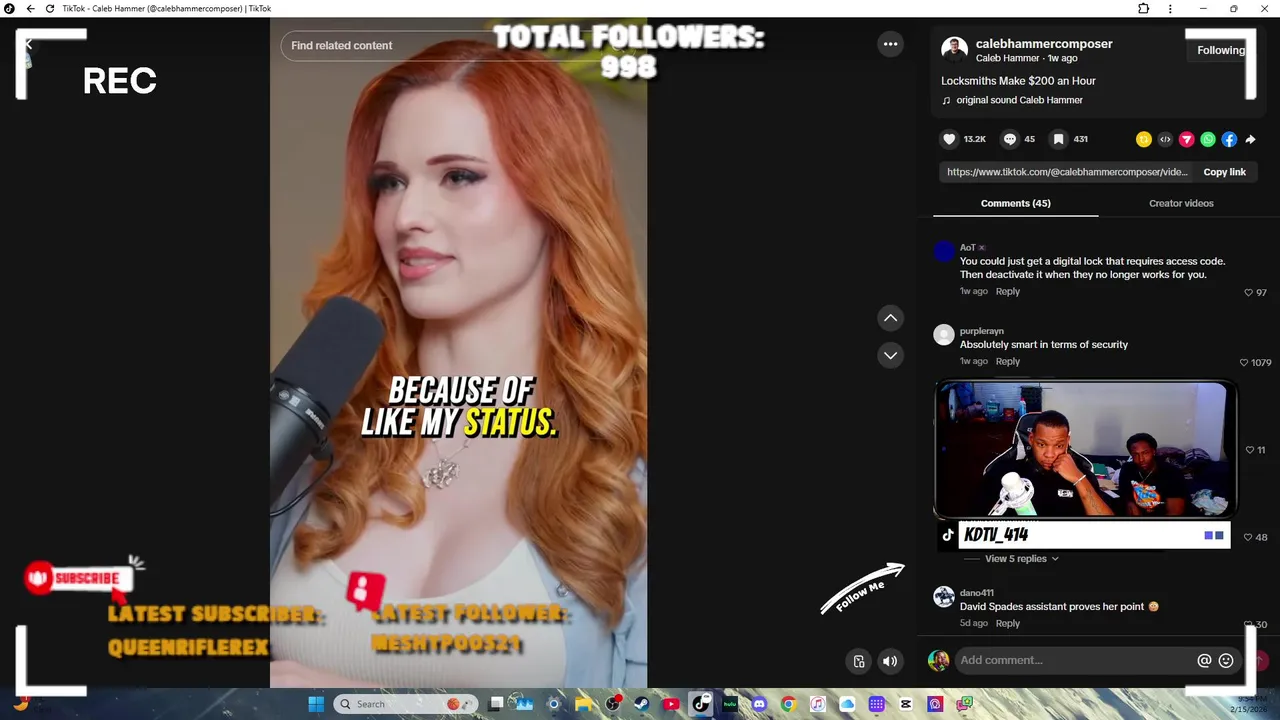Image resolution: width=1280 pixels, height=720 pixels.
Task: Open File Explorer from the taskbar
Action: tap(584, 704)
